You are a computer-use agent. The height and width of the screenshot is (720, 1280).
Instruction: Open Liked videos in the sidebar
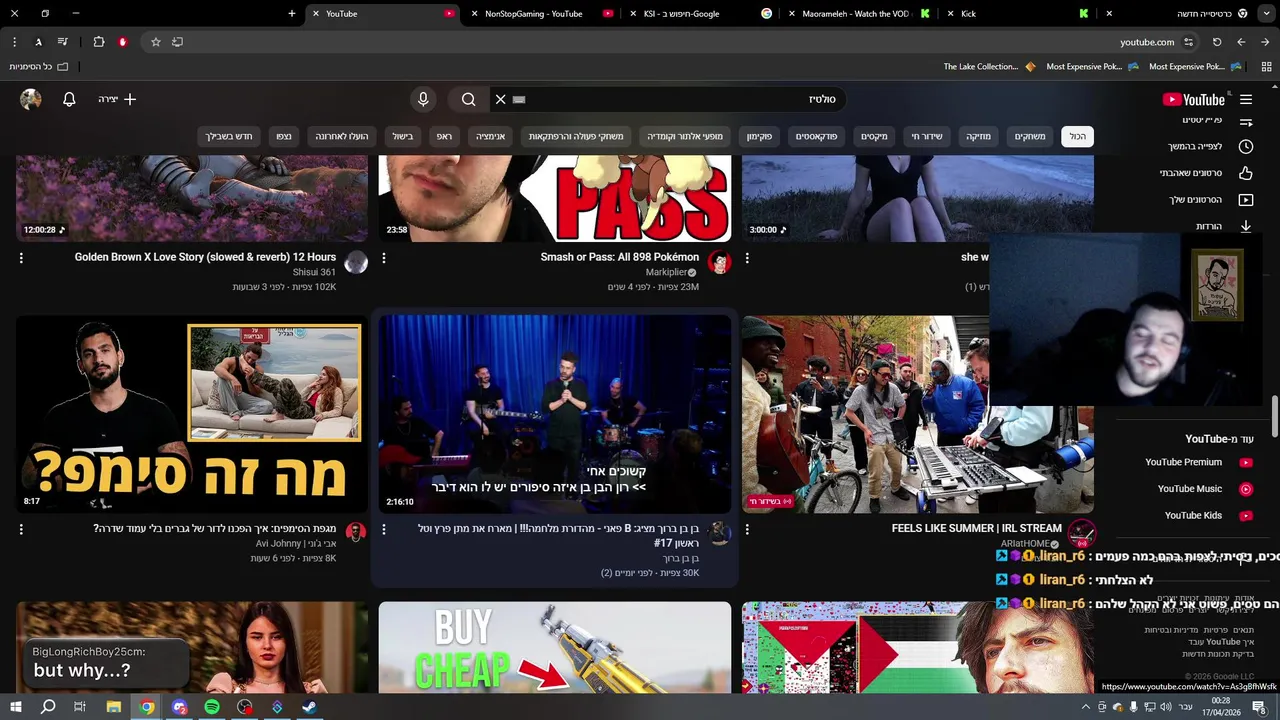(x=1208, y=173)
